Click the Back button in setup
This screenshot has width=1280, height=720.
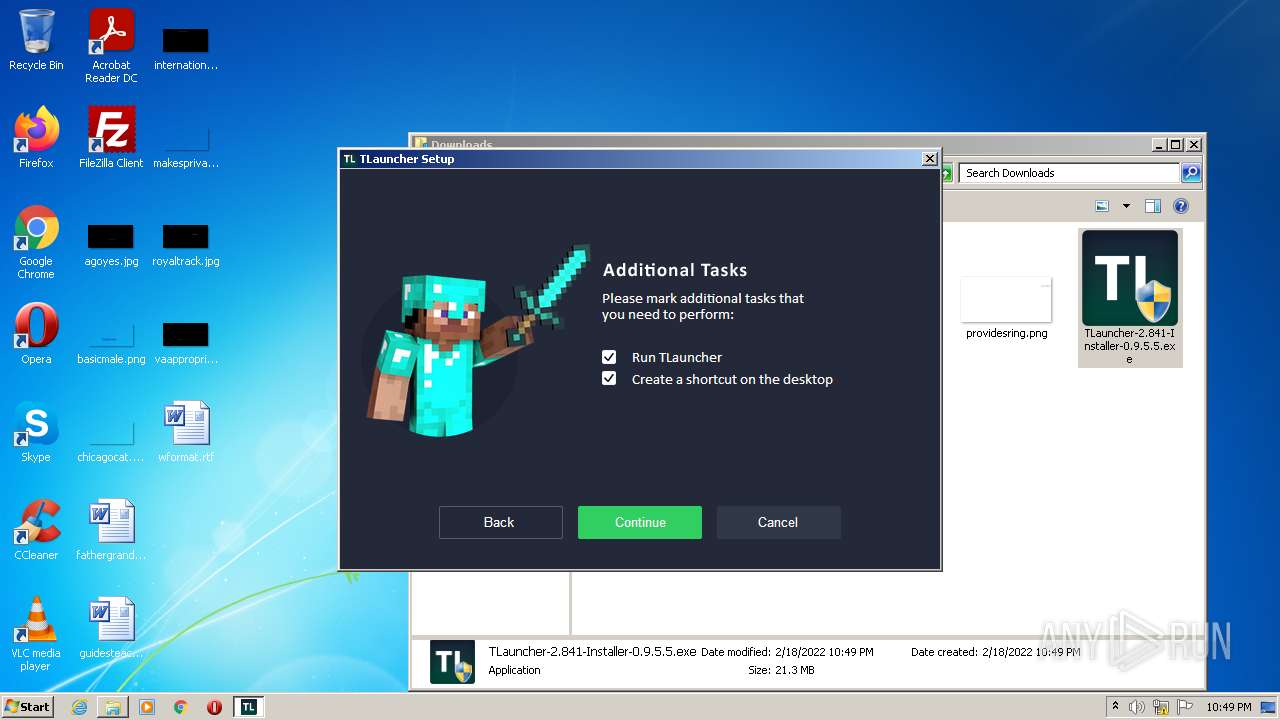click(x=500, y=522)
